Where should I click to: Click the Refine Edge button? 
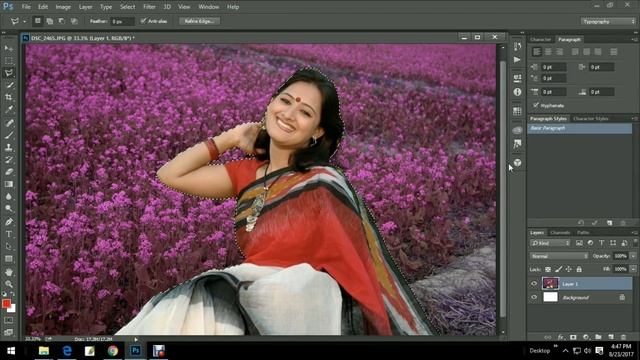pos(200,21)
